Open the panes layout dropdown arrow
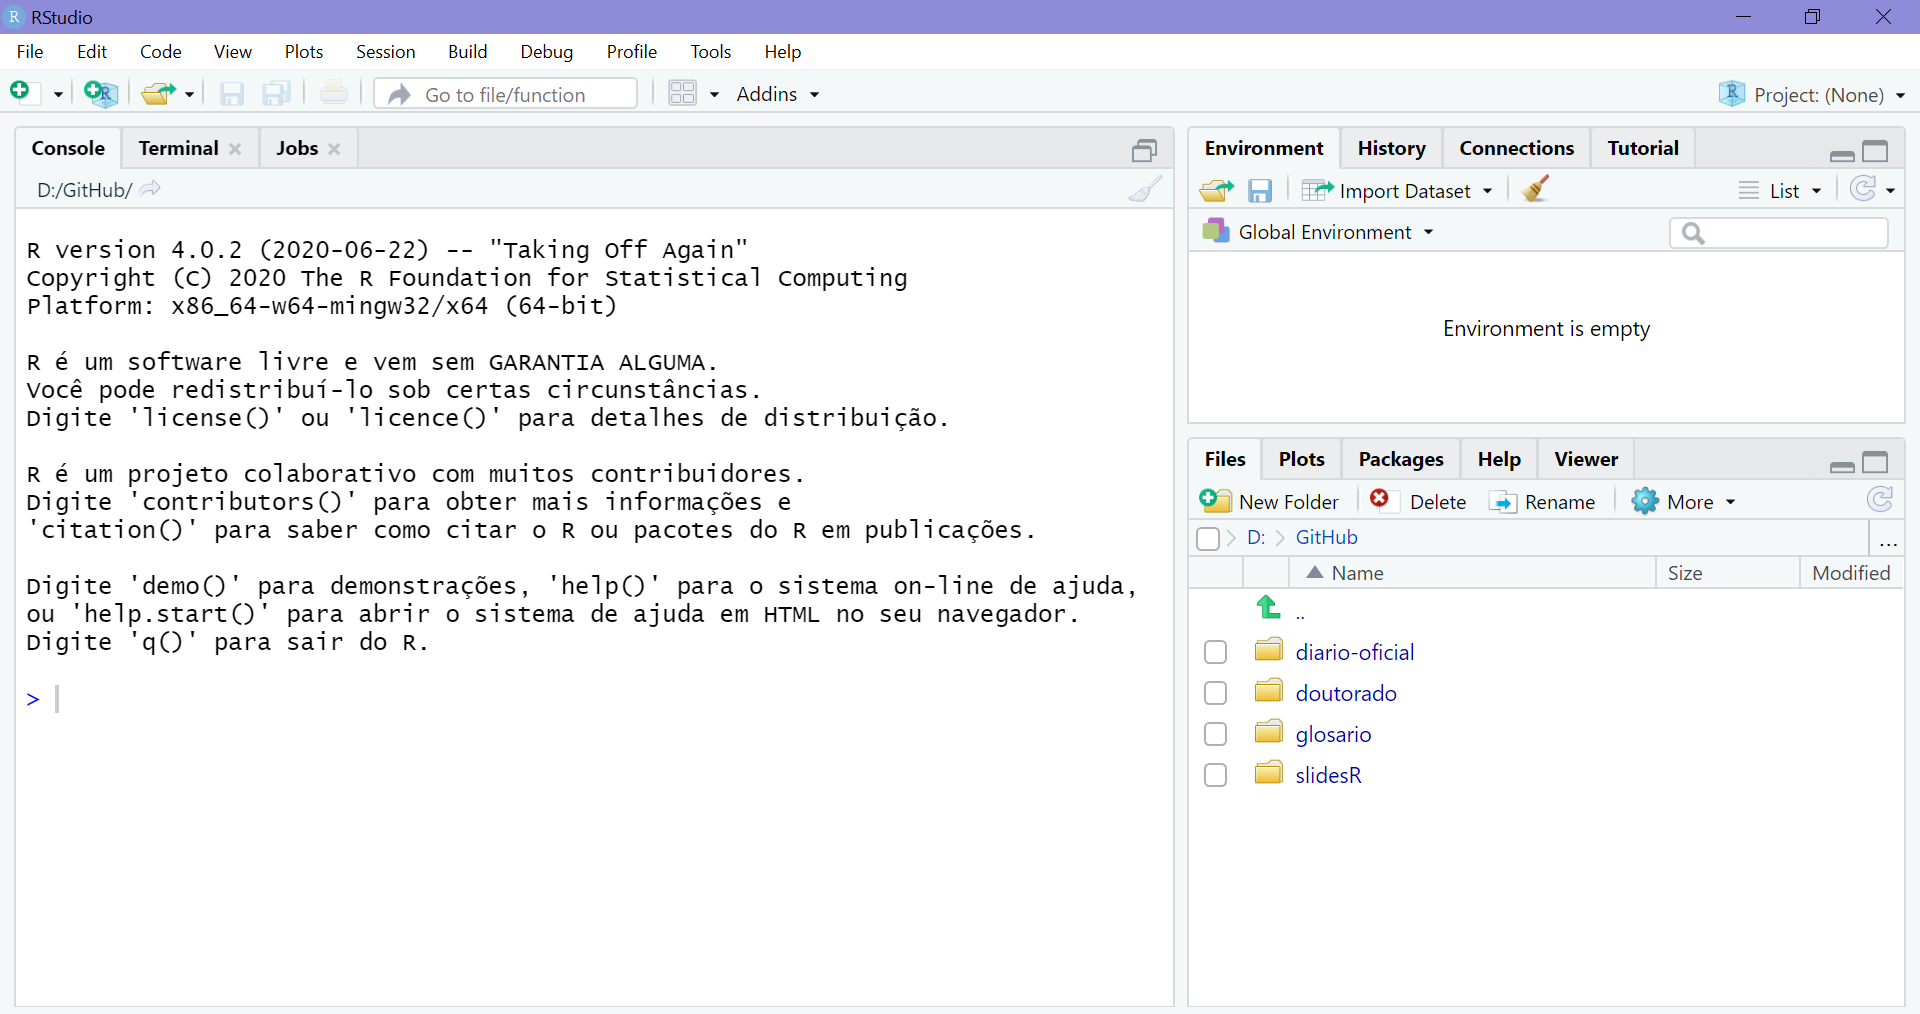 (714, 94)
